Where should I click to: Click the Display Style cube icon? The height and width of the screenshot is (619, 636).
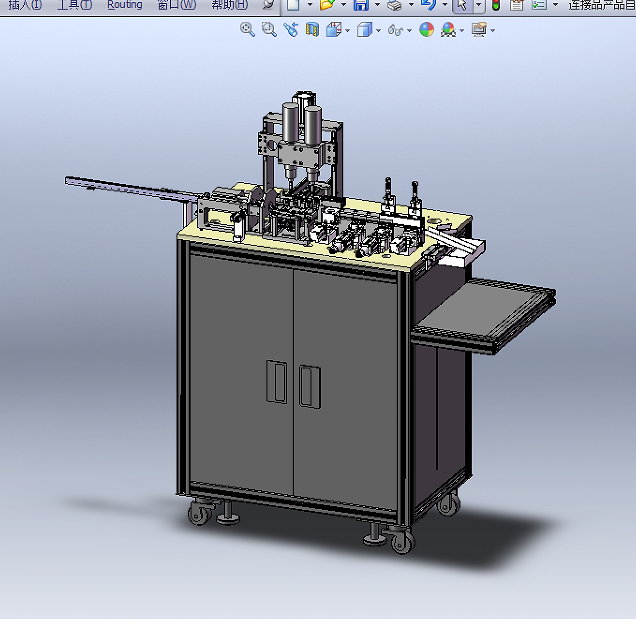click(x=364, y=30)
